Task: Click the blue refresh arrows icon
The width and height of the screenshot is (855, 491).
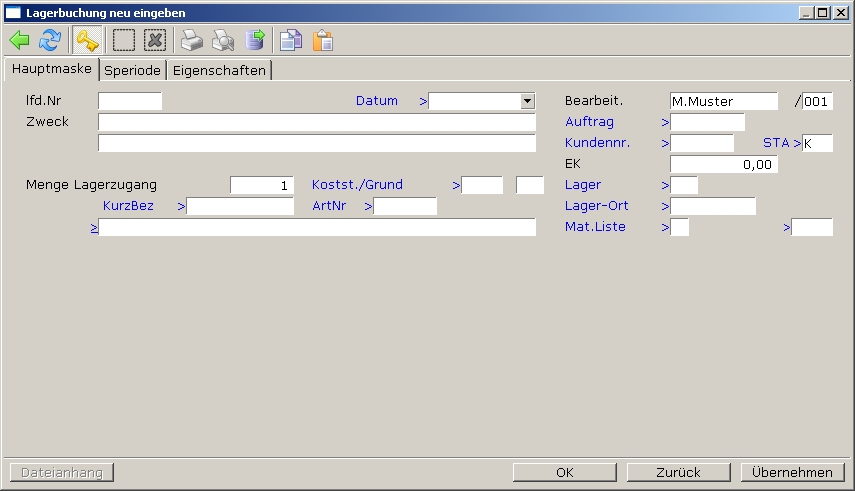Action: pos(50,40)
